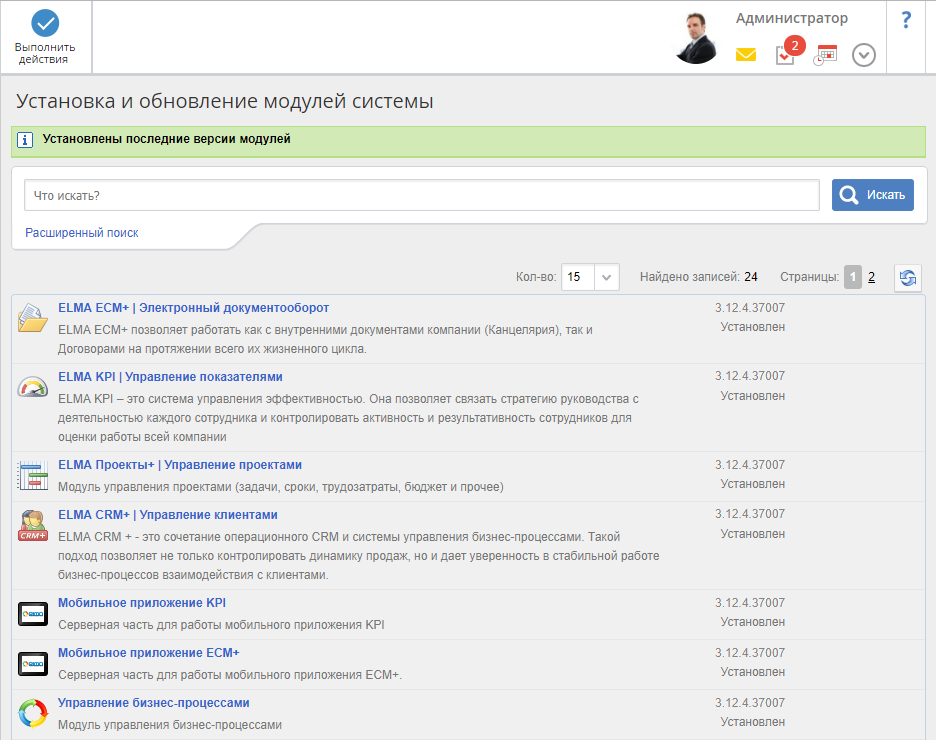Click 'Установлен' status of ELMA Проекты+ row
The image size is (936, 740).
pos(753,484)
